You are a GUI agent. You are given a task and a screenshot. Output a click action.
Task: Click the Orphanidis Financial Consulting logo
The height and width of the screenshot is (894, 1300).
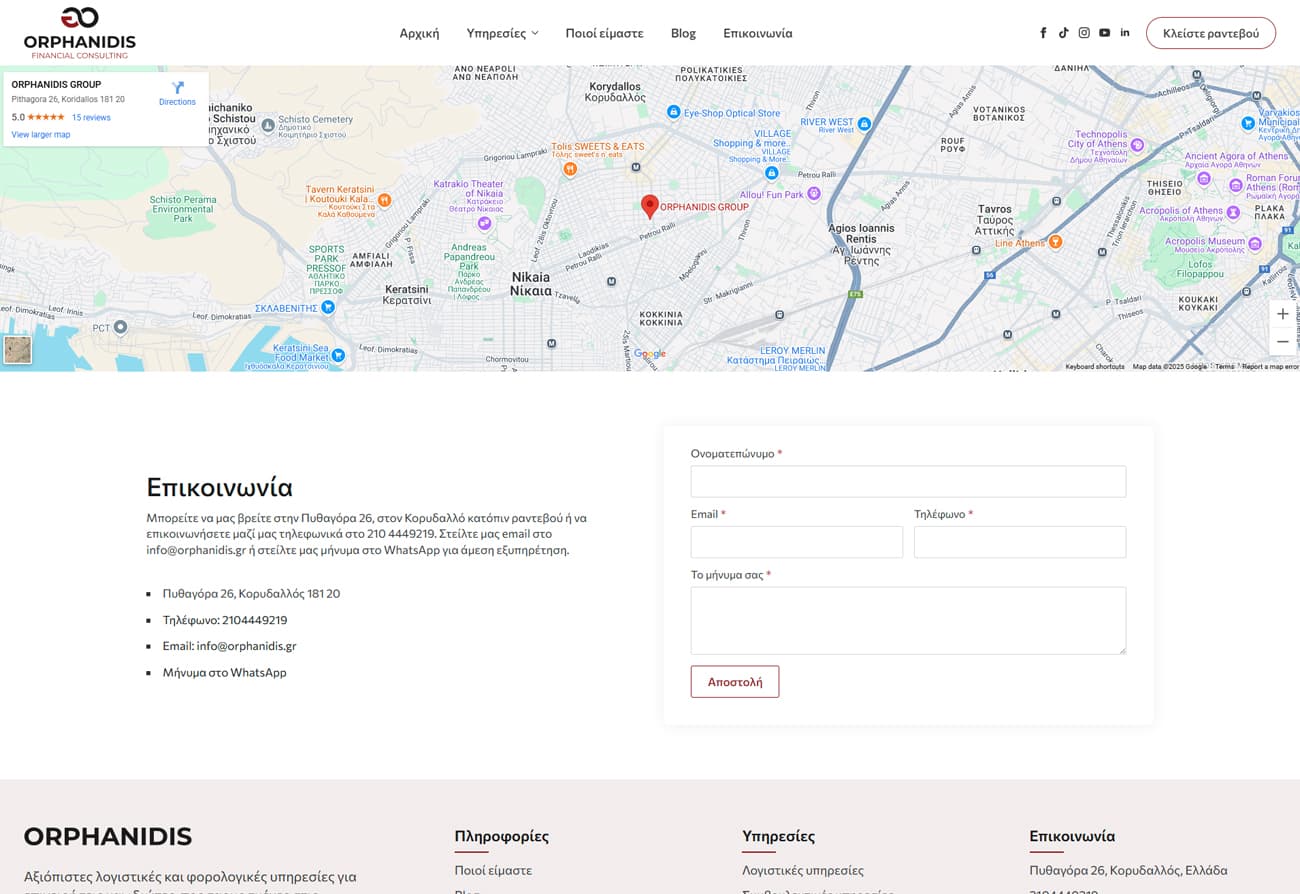[x=80, y=33]
